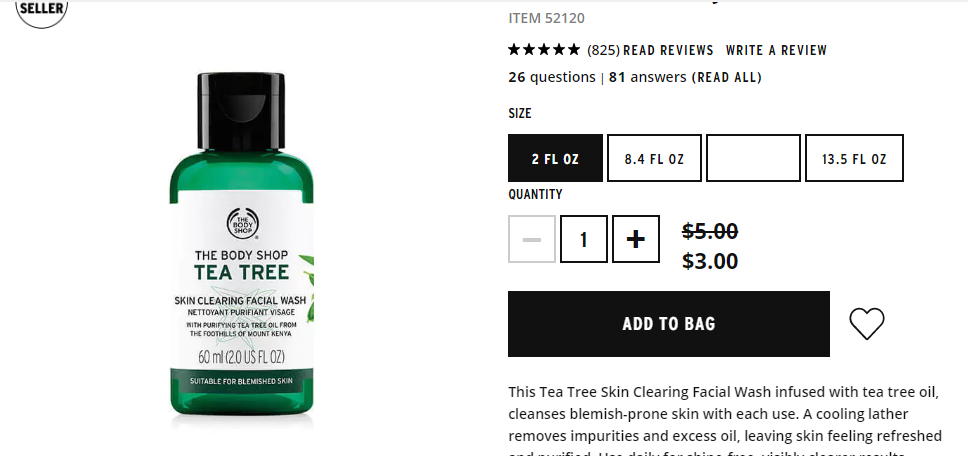Decrease quantity with the minus button
968x456 pixels.
click(x=532, y=239)
